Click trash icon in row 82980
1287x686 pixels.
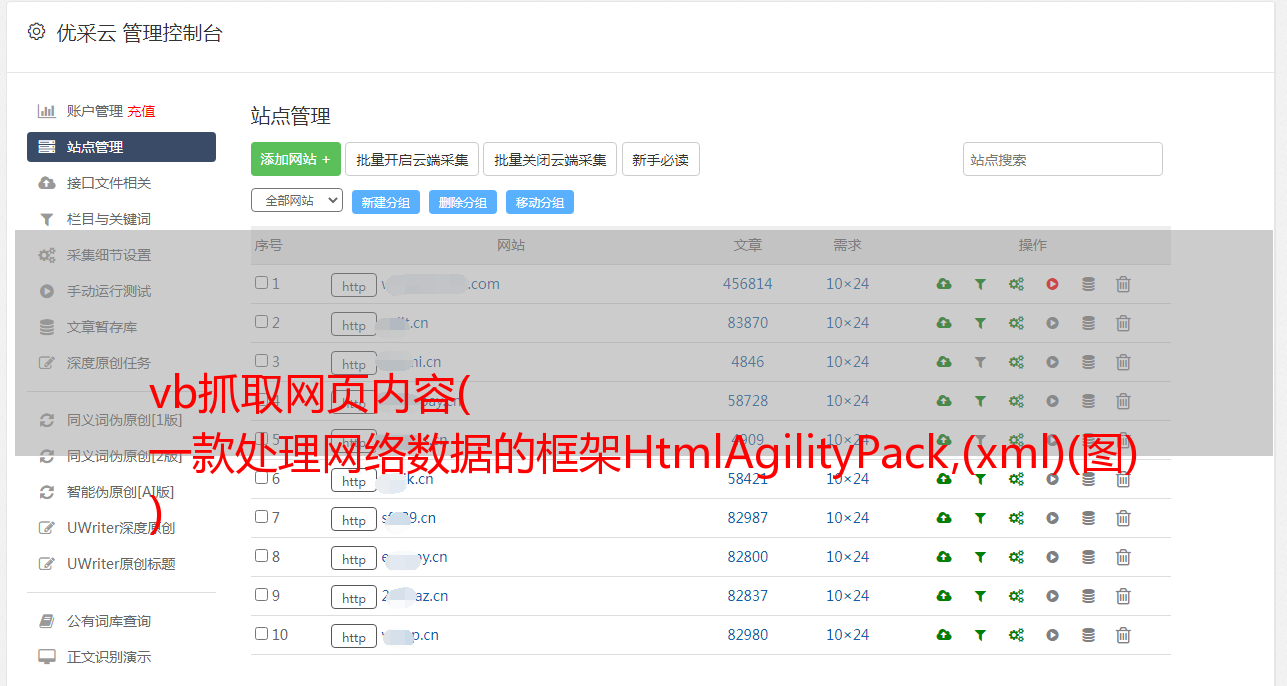point(1123,635)
